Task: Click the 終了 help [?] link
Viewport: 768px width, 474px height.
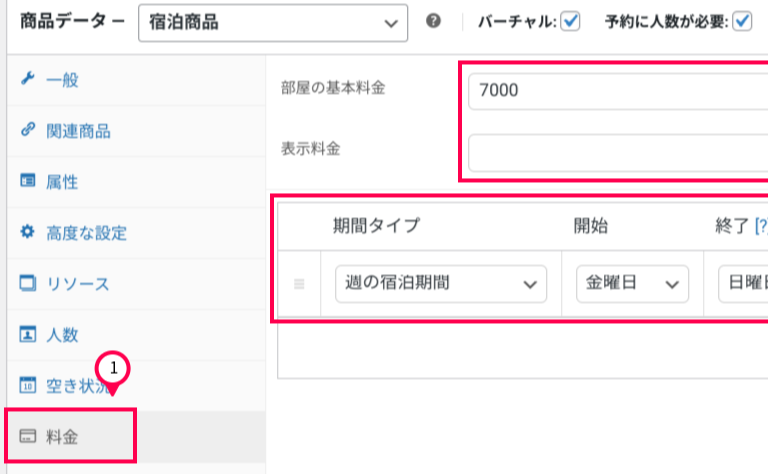Action: 758,226
